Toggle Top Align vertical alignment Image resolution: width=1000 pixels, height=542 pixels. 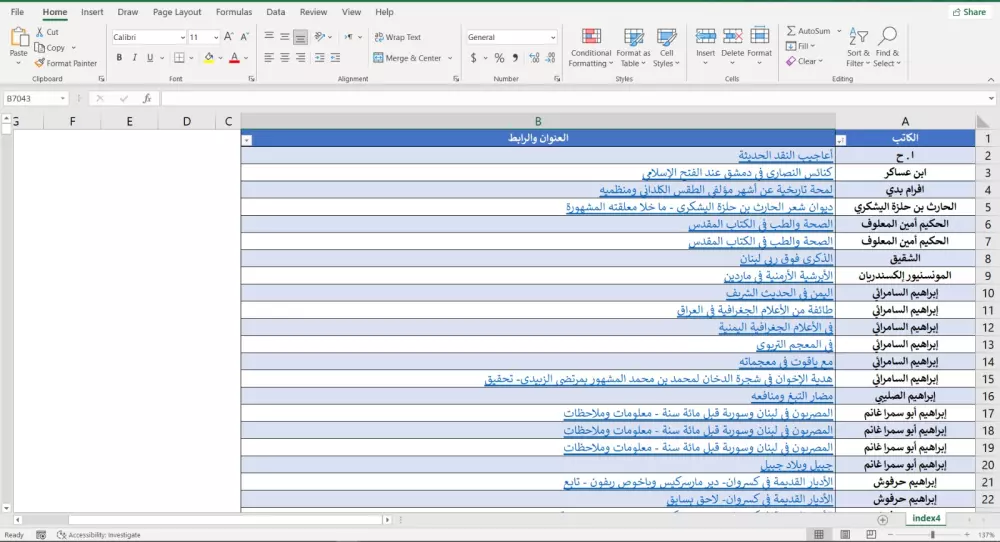[268, 37]
